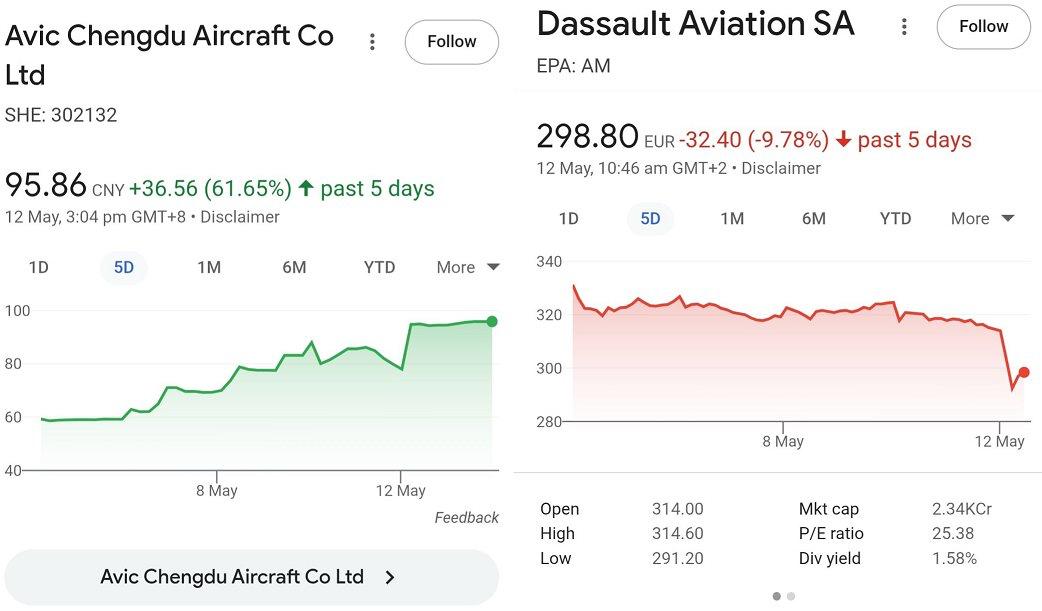This screenshot has width=1042, height=611.
Task: Select the 5D tab on Avic's chart
Action: click(x=123, y=267)
